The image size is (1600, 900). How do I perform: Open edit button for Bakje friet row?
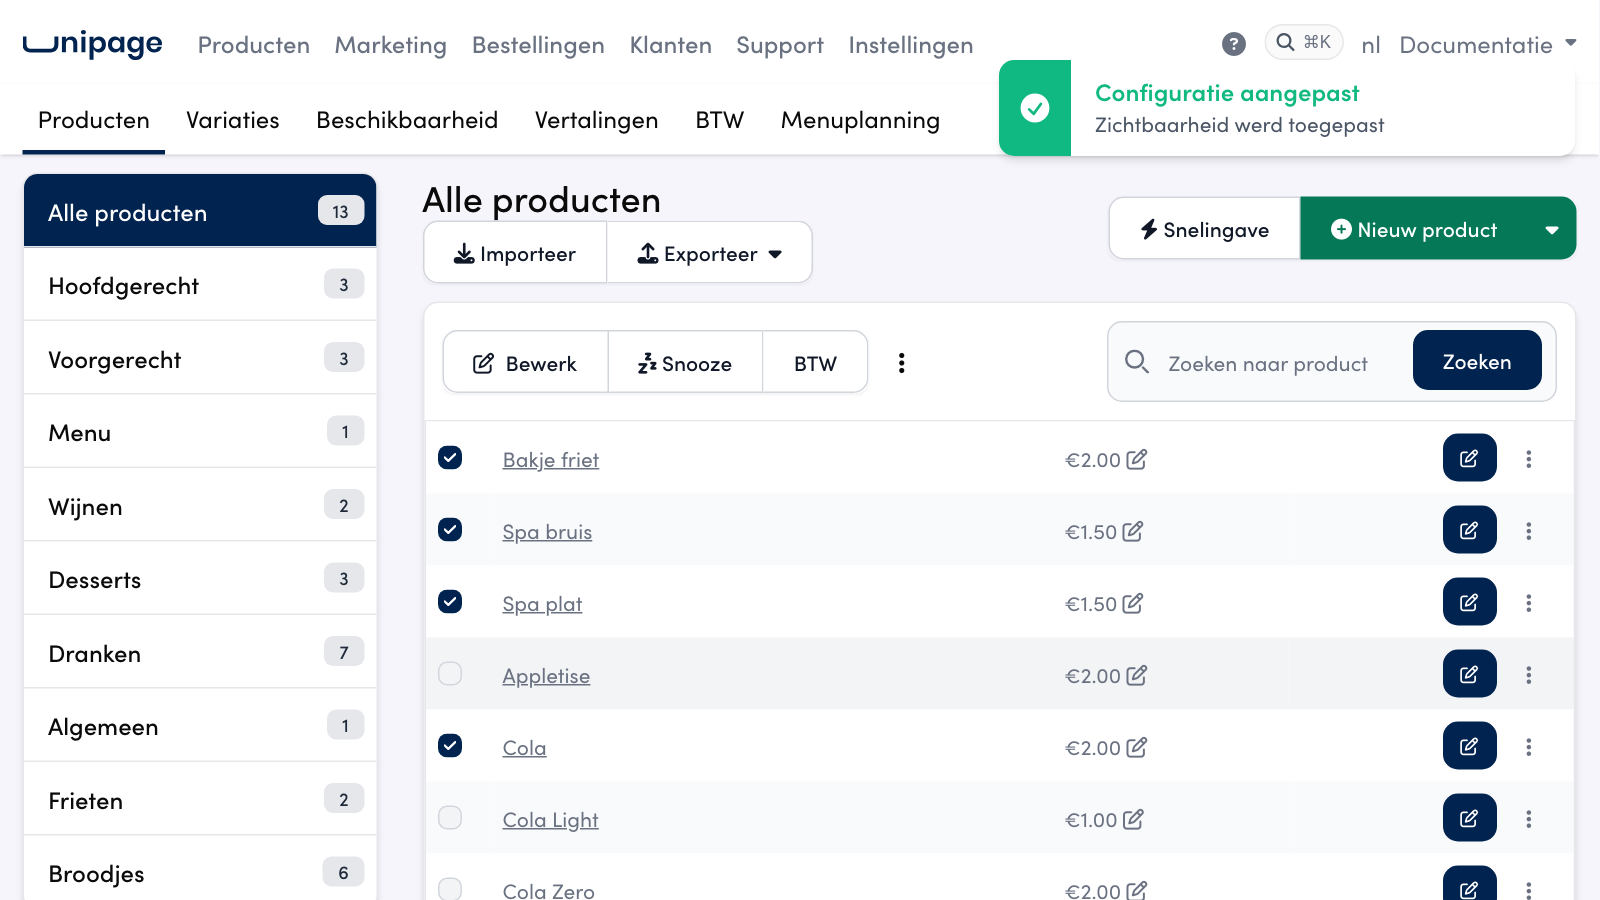1469,458
